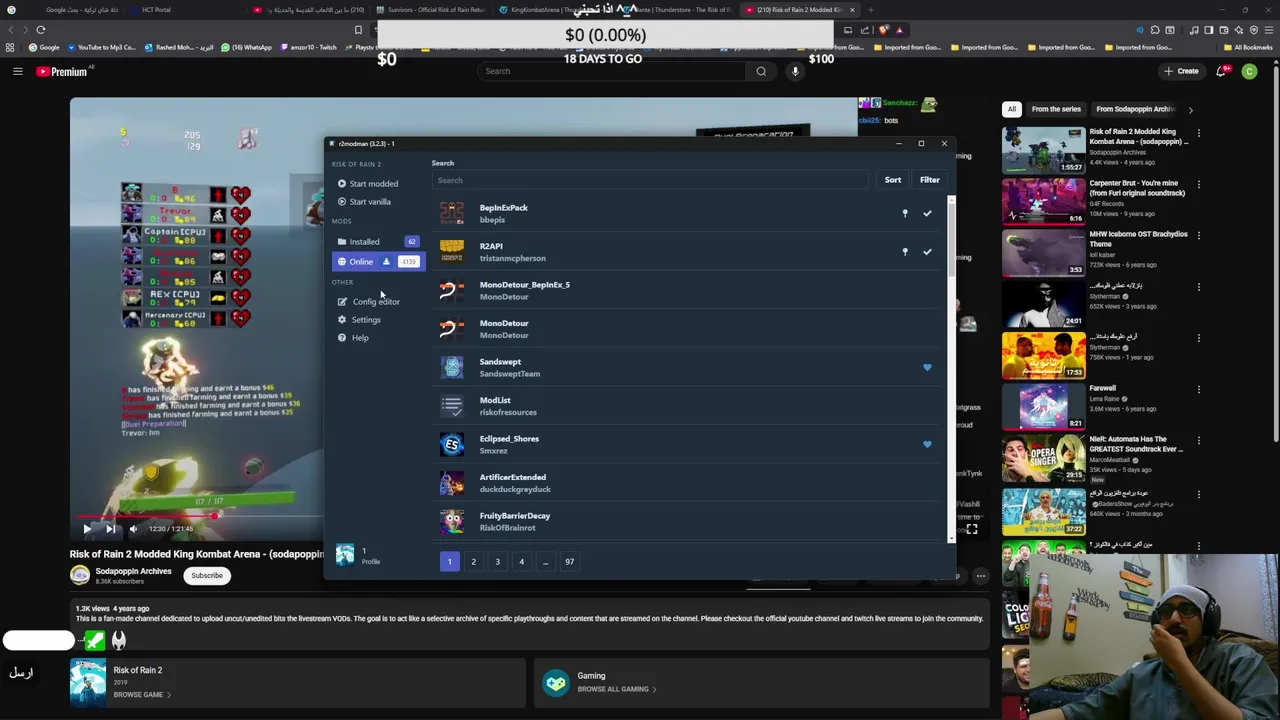Screen dimensions: 1280x720
Task: Click the heart icon on Eclipsed_Shores row
Action: tap(927, 444)
